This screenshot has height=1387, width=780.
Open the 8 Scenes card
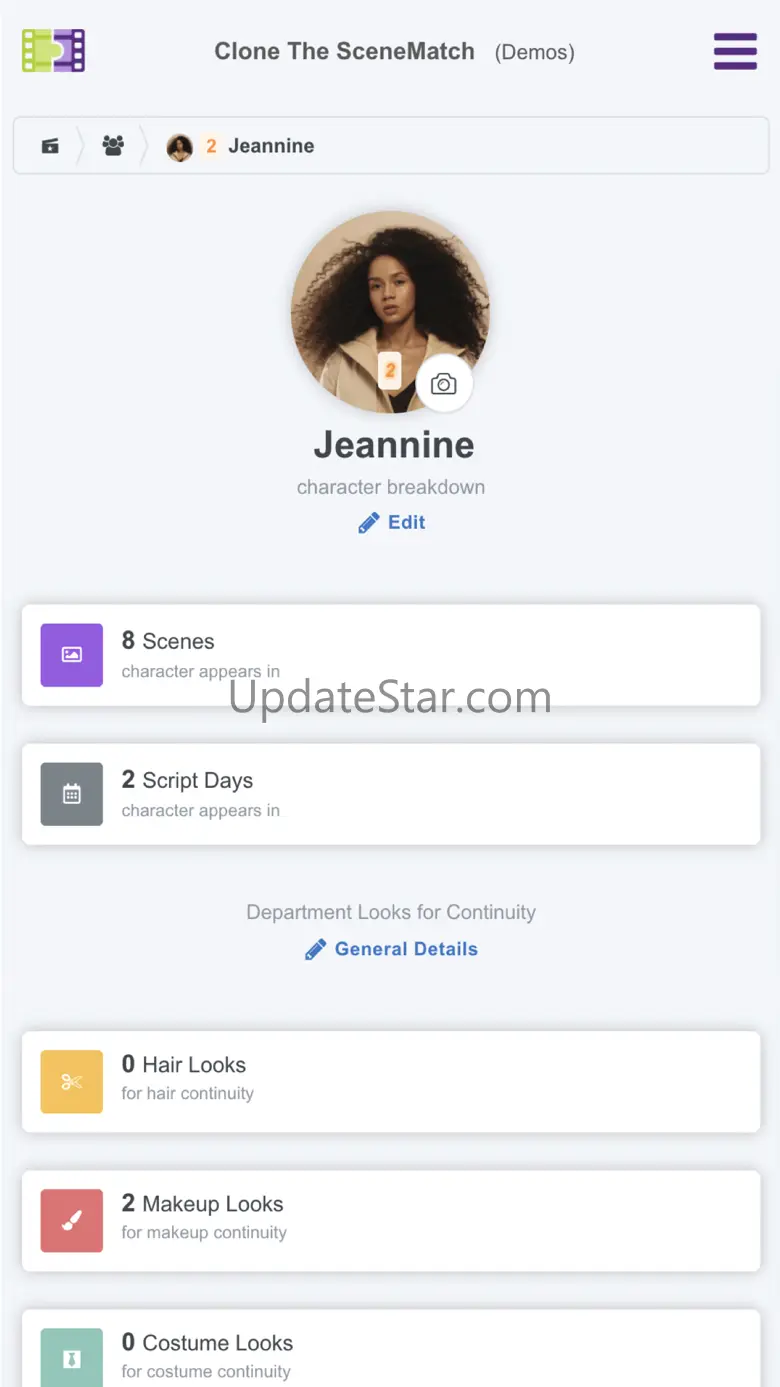(x=391, y=655)
